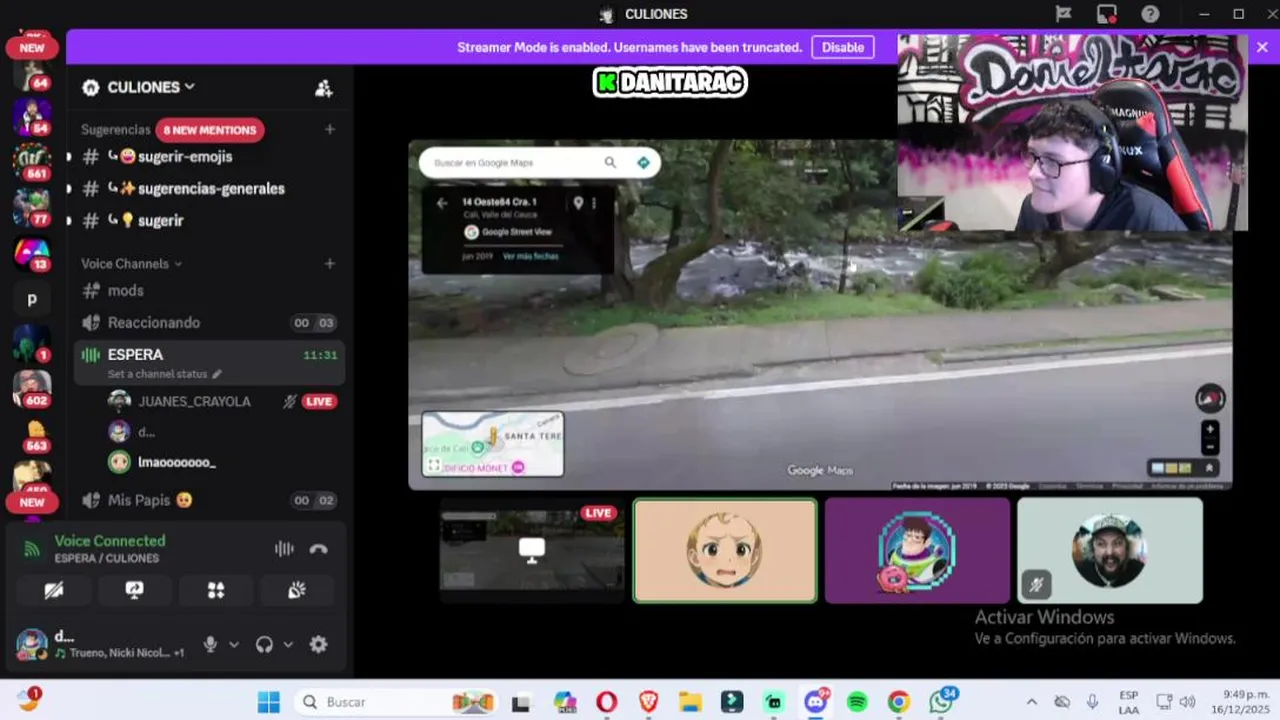The width and height of the screenshot is (1280, 720).
Task: Mute the microphone
Action: [x=210, y=645]
